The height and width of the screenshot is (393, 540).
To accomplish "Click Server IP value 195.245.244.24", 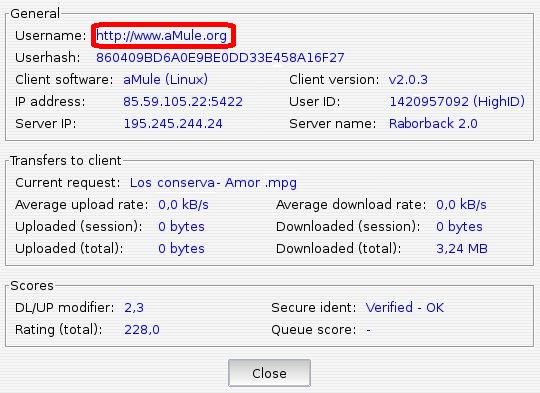I will click(173, 124).
